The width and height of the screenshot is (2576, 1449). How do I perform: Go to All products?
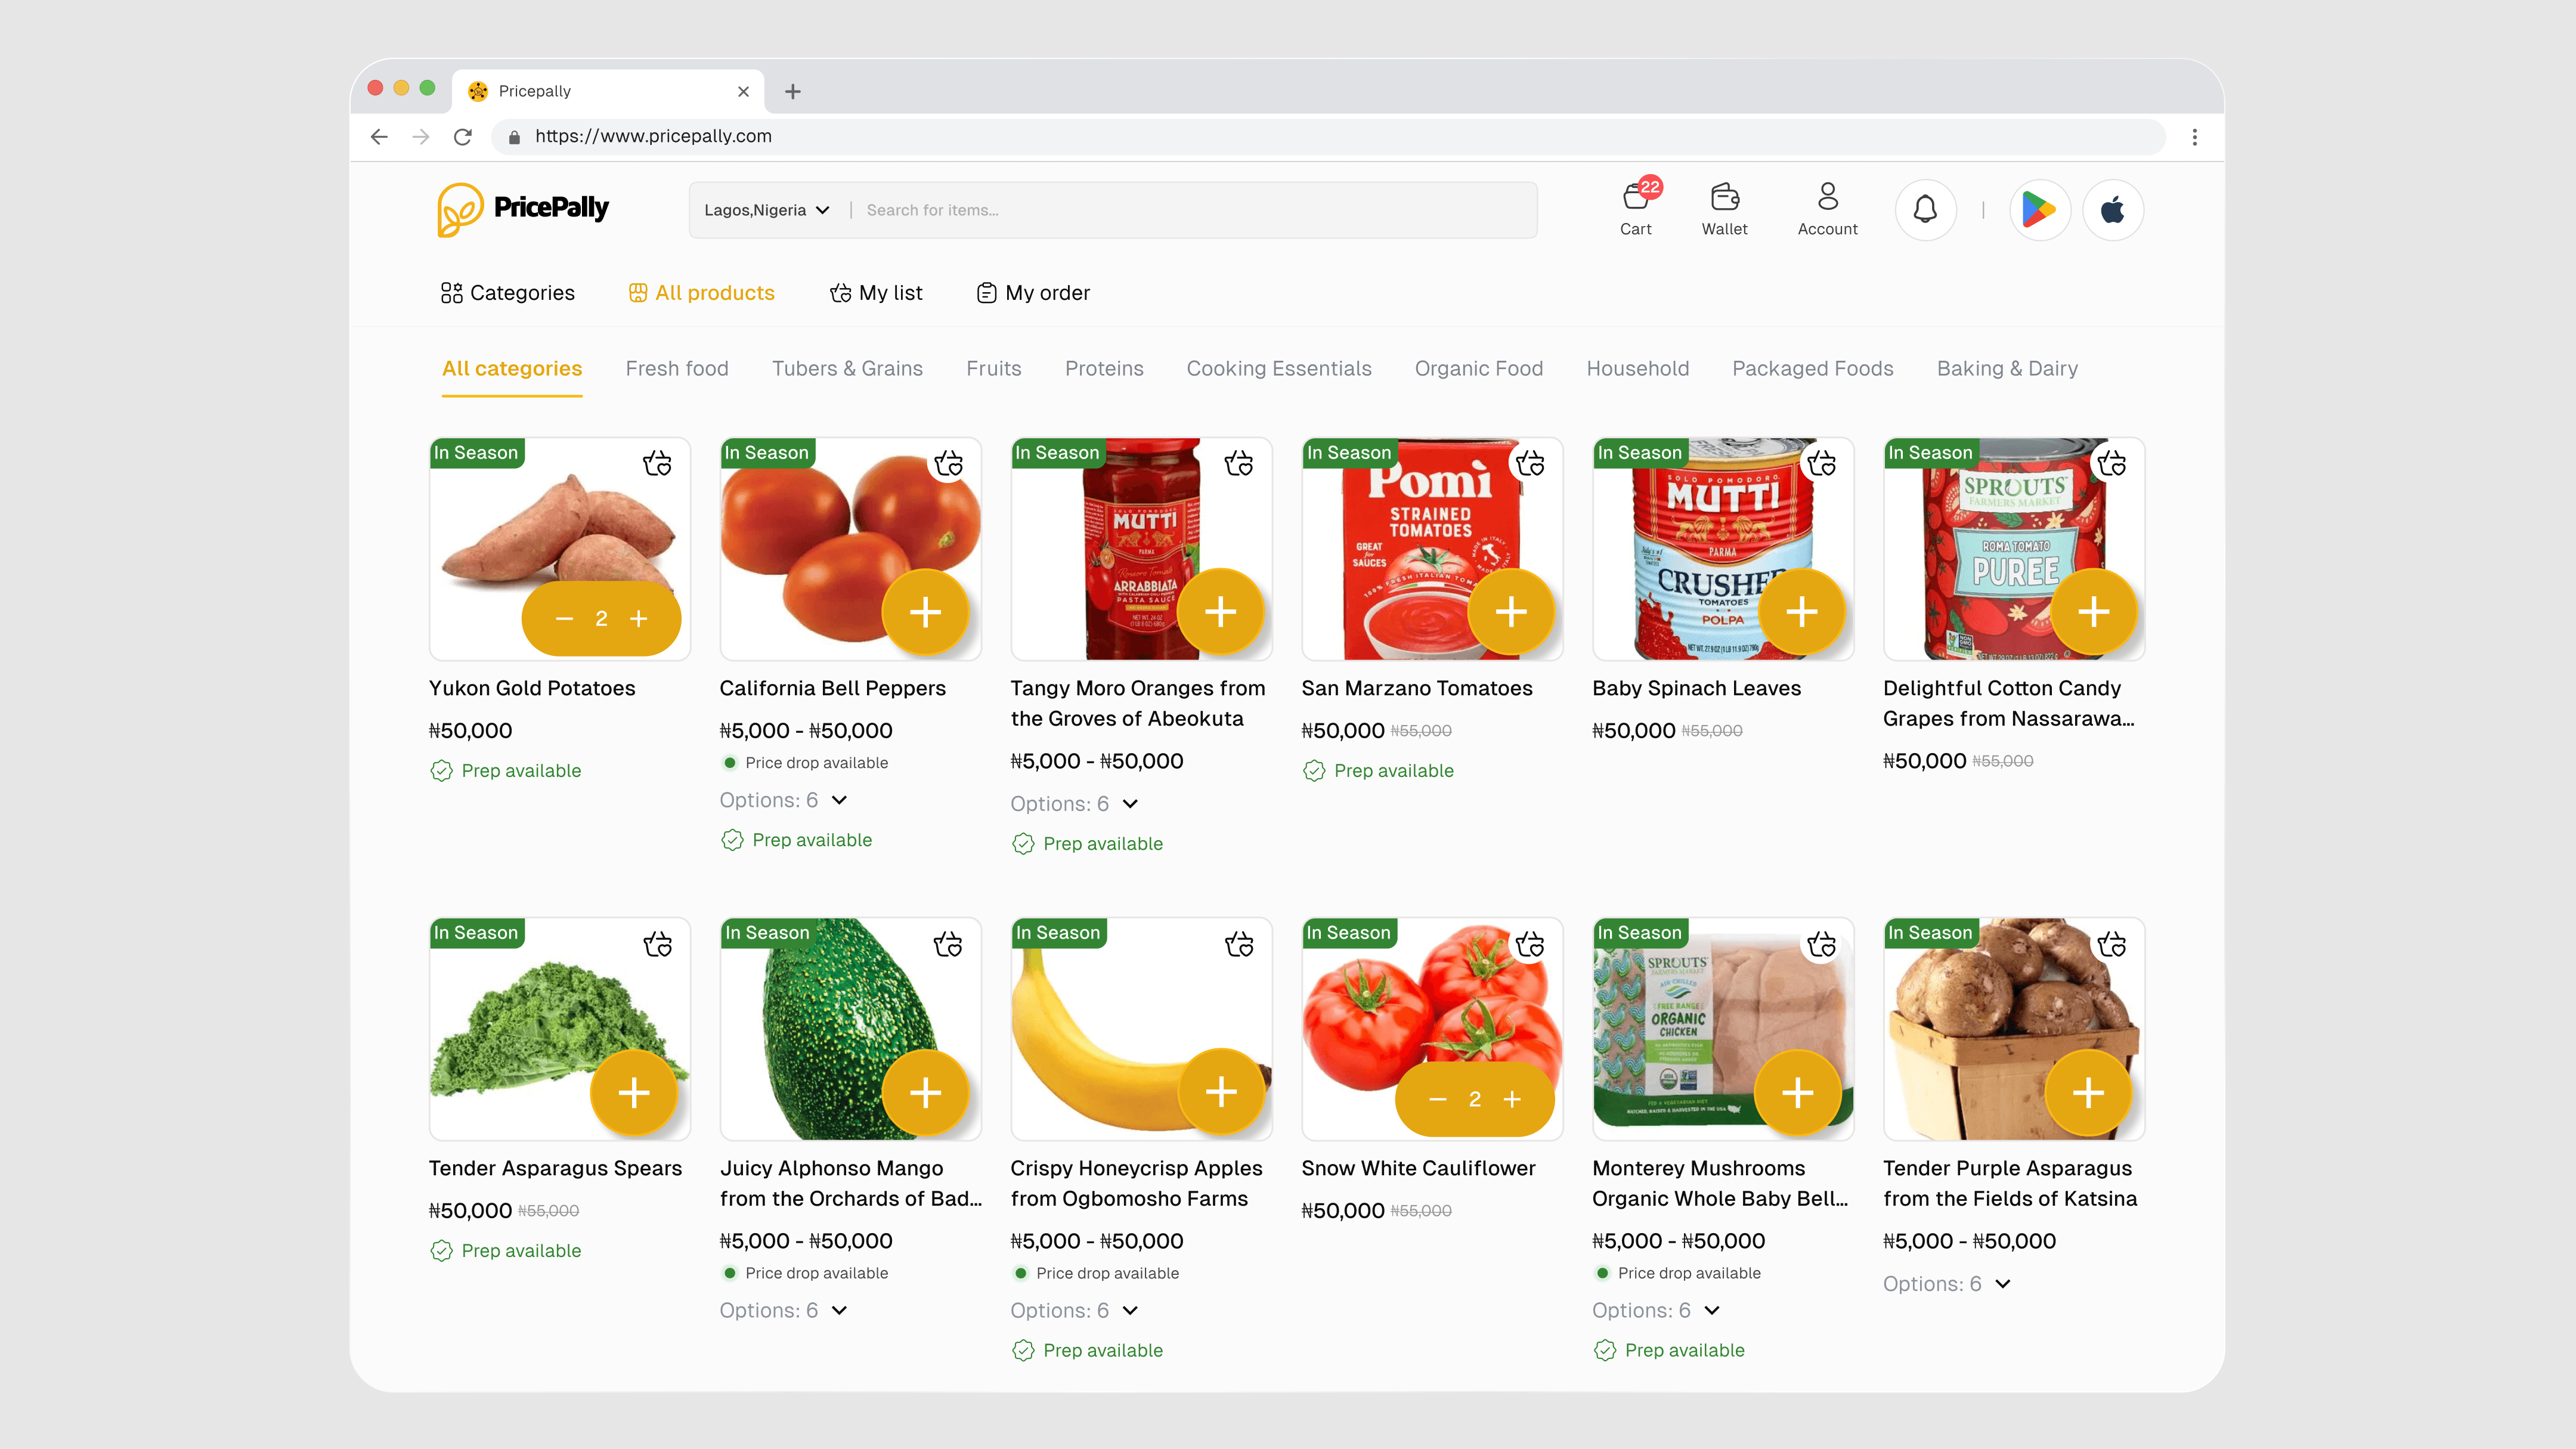pyautogui.click(x=701, y=293)
